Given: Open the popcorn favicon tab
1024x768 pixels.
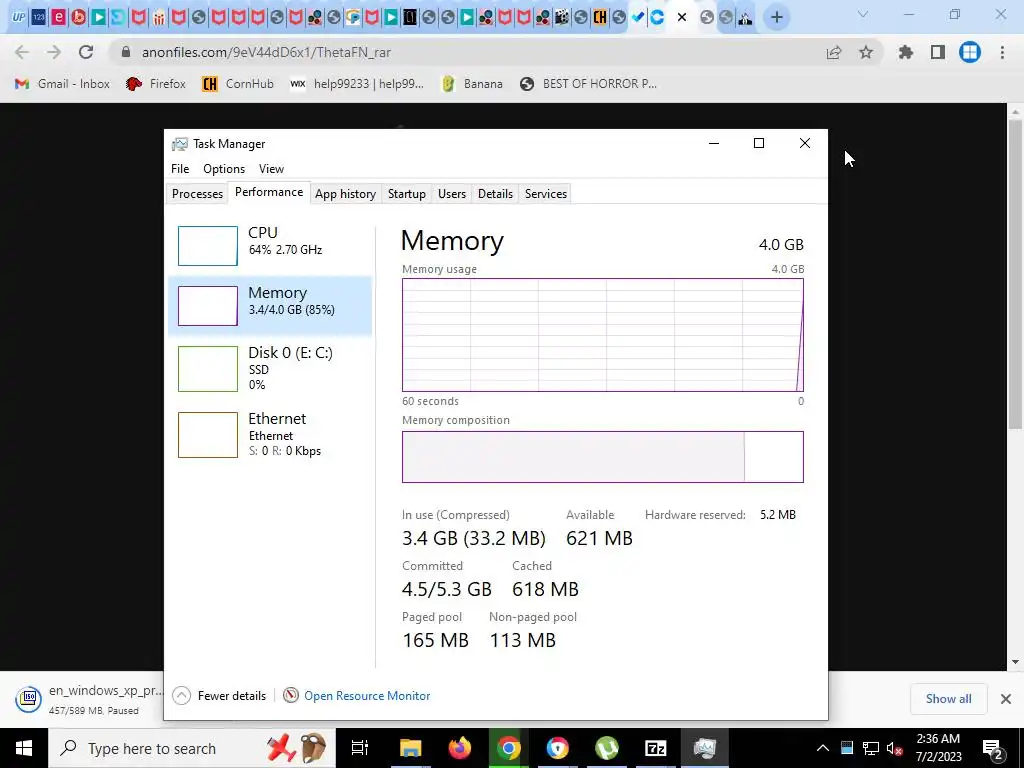Looking at the screenshot, I should tap(159, 18).
